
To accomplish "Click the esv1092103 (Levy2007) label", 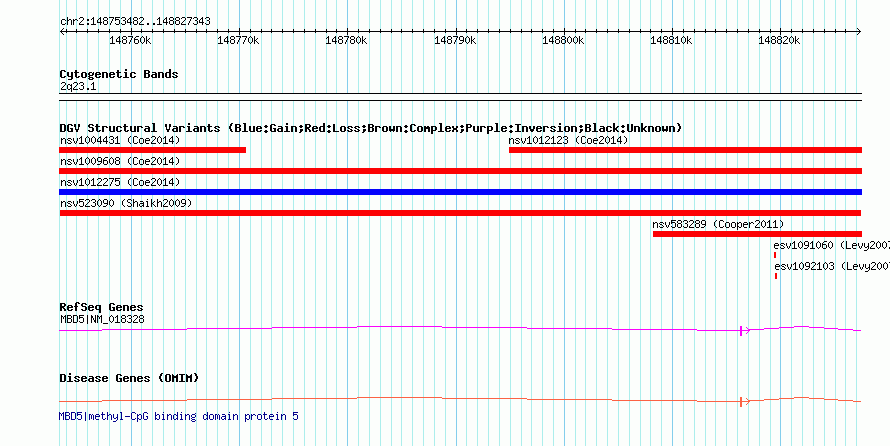I will tap(832, 266).
